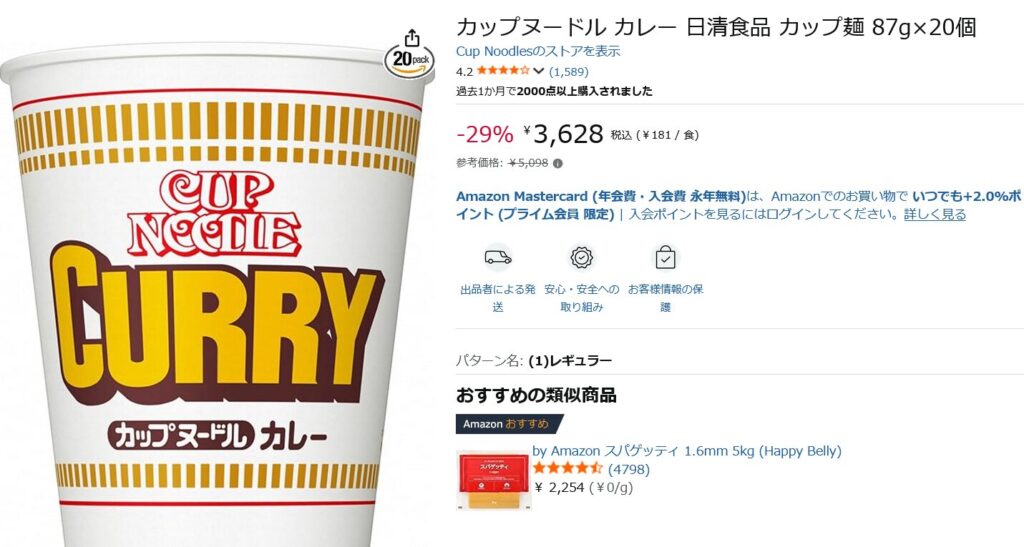
Task: Click the spaghetti product thumbnail
Action: tap(493, 480)
